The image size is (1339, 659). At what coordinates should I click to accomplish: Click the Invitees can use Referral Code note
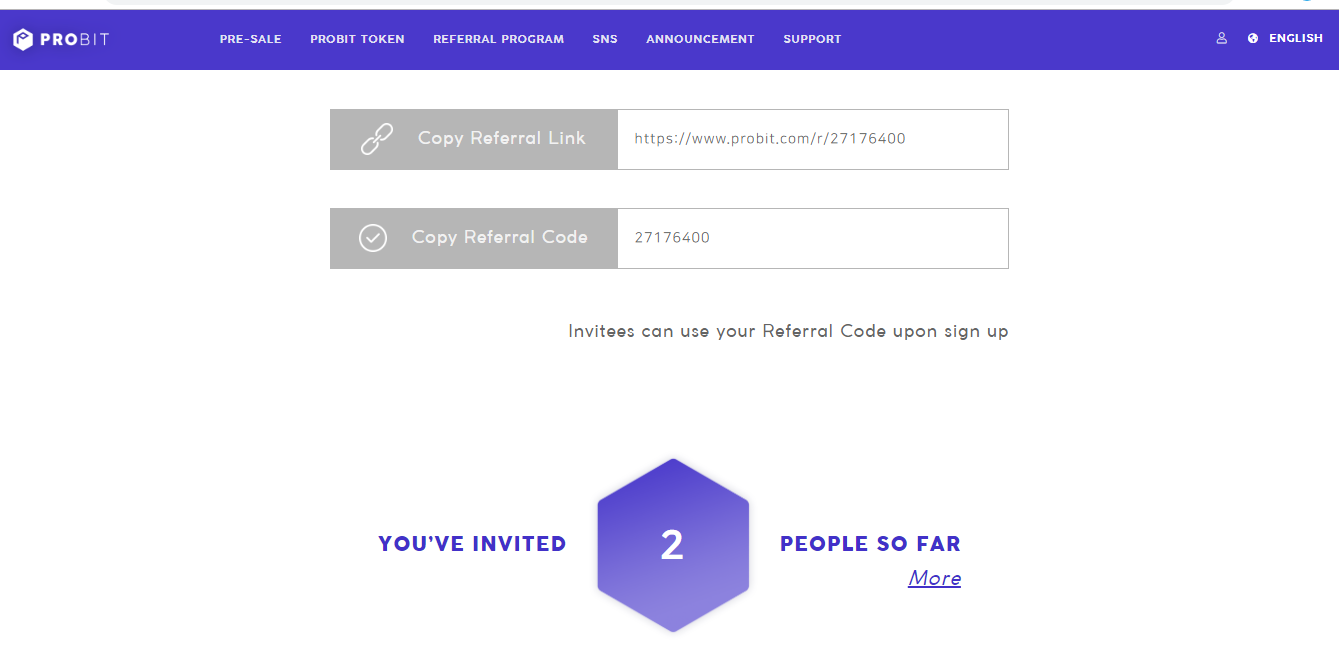[788, 331]
